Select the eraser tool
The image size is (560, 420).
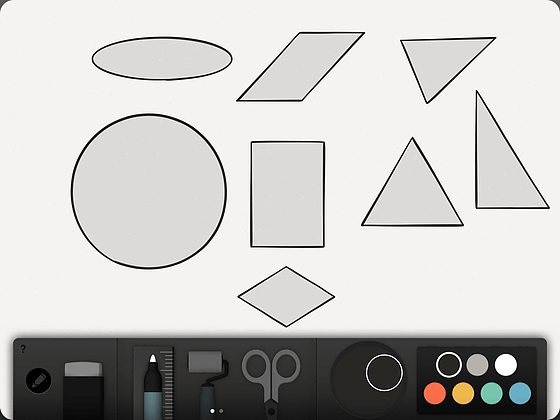(84, 390)
